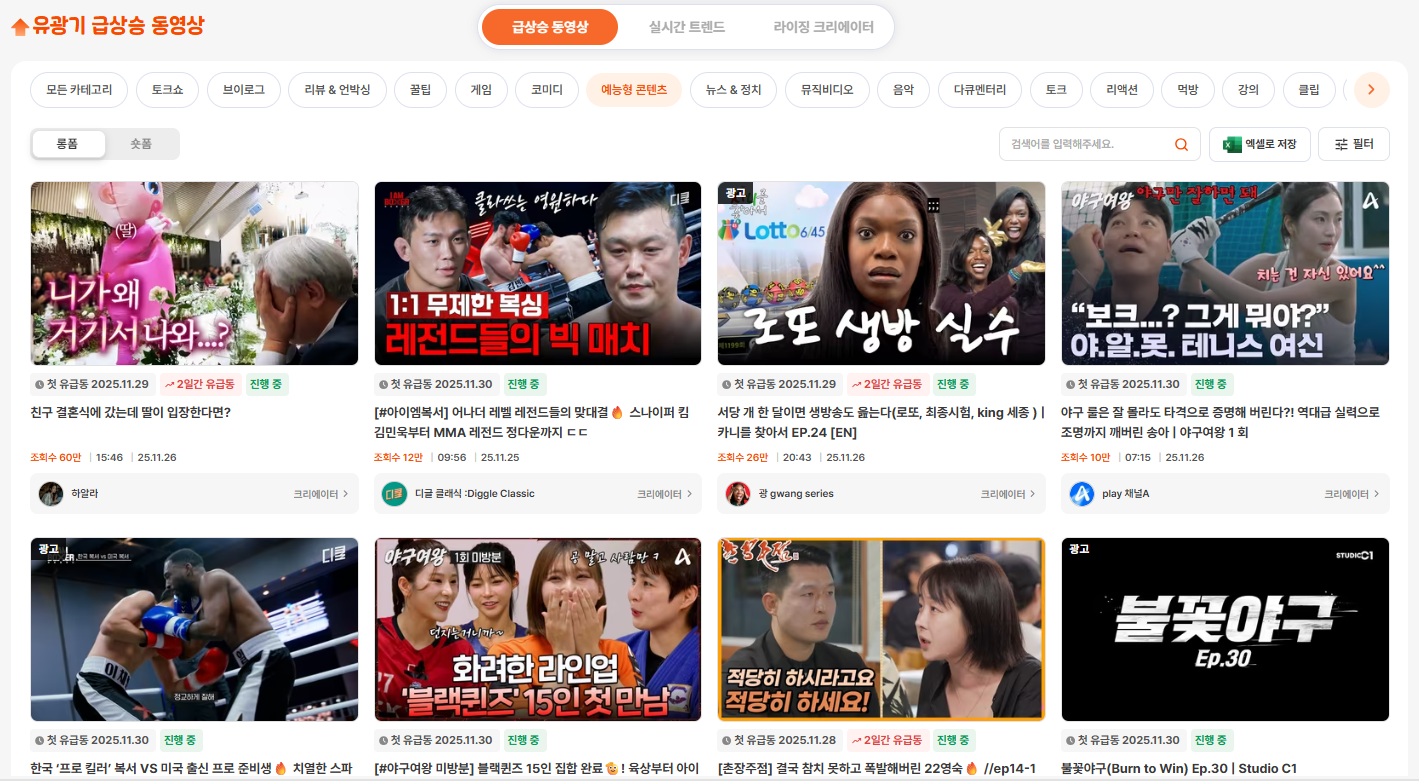Expand 크리에이터 info for 광 gwang series
Image resolution: width=1419 pixels, height=781 pixels.
click(1000, 493)
